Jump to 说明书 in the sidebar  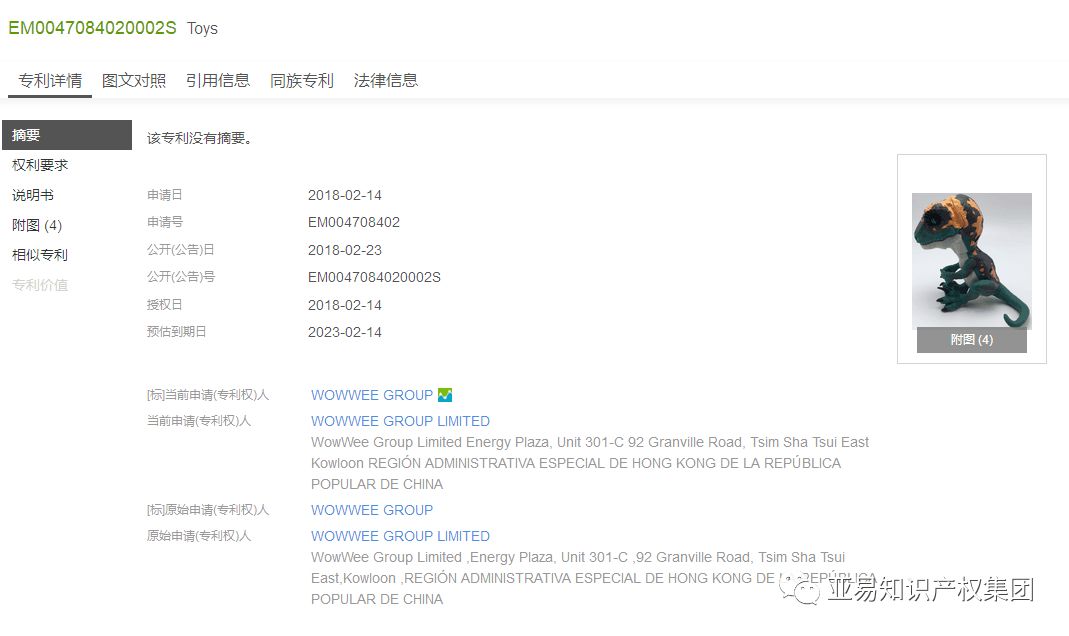click(x=33, y=195)
